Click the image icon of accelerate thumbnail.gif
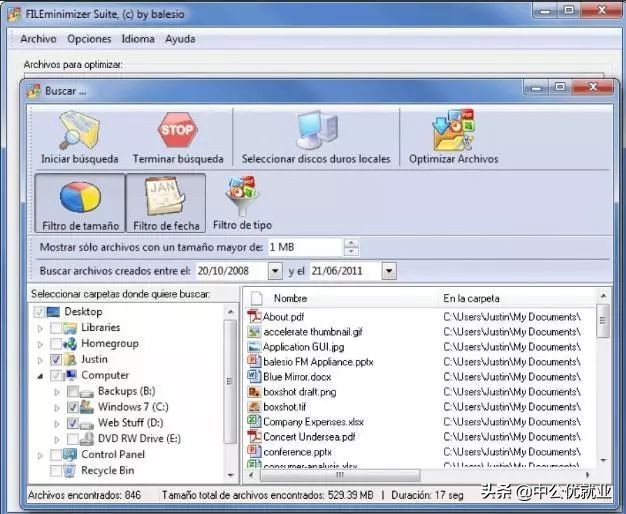The height and width of the screenshot is (514, 626). coord(254,332)
